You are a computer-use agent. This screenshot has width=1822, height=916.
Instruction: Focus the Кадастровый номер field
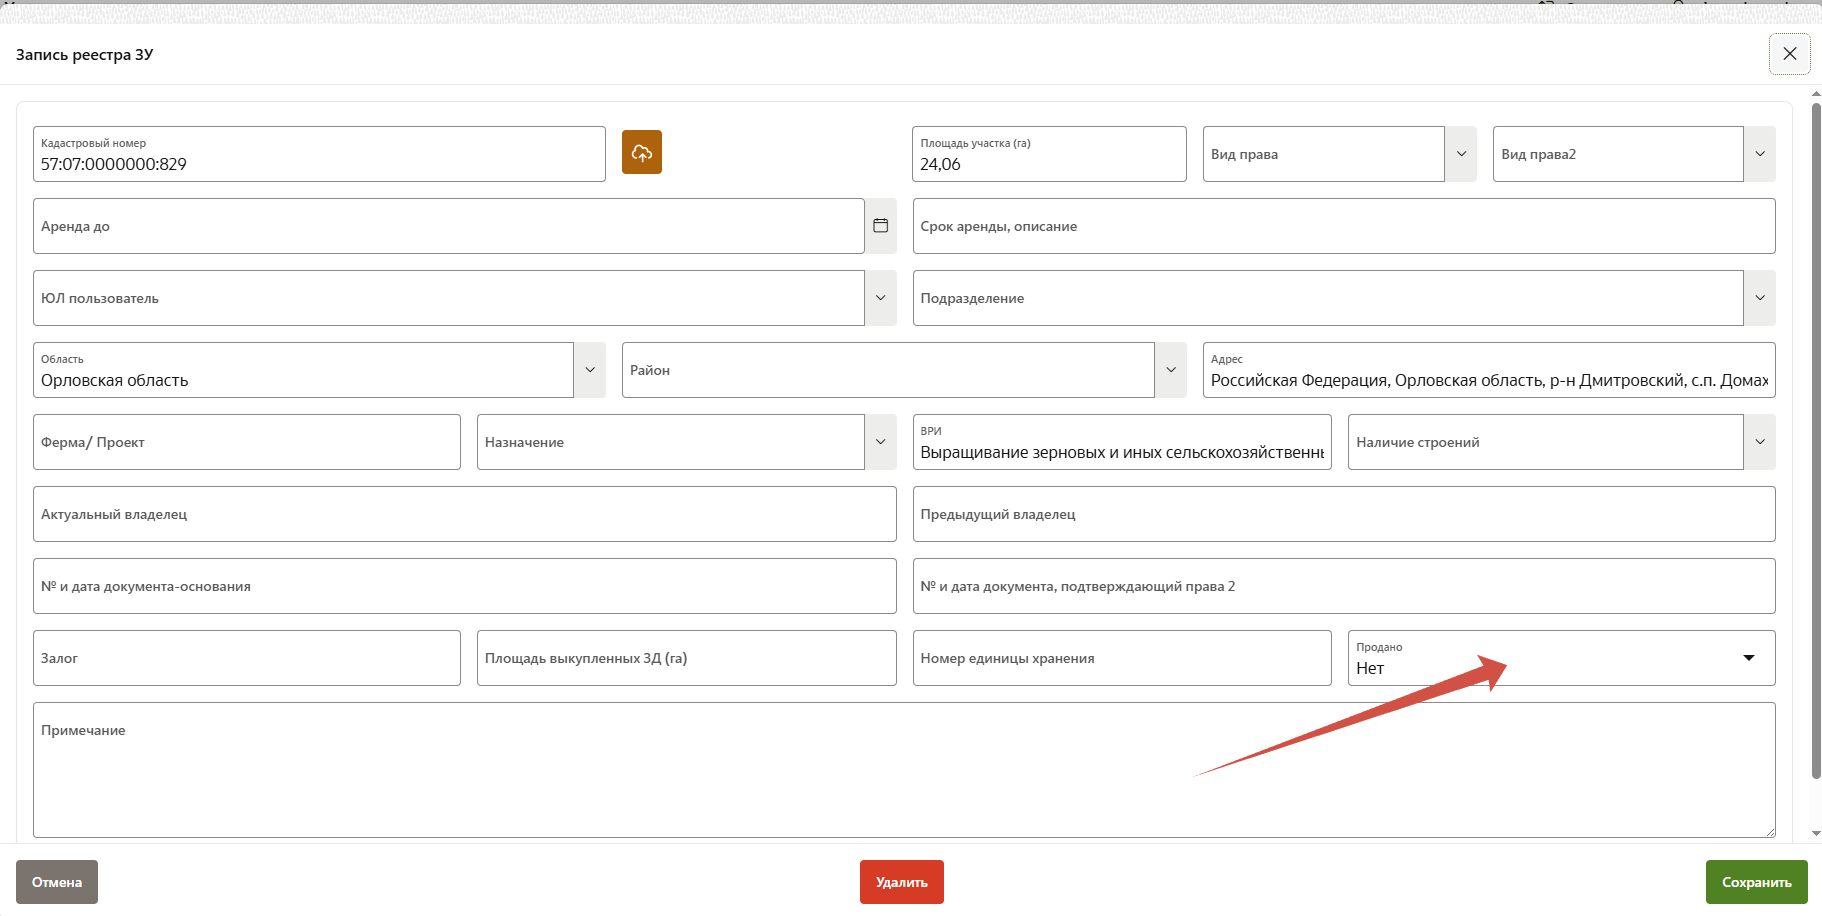click(x=318, y=164)
